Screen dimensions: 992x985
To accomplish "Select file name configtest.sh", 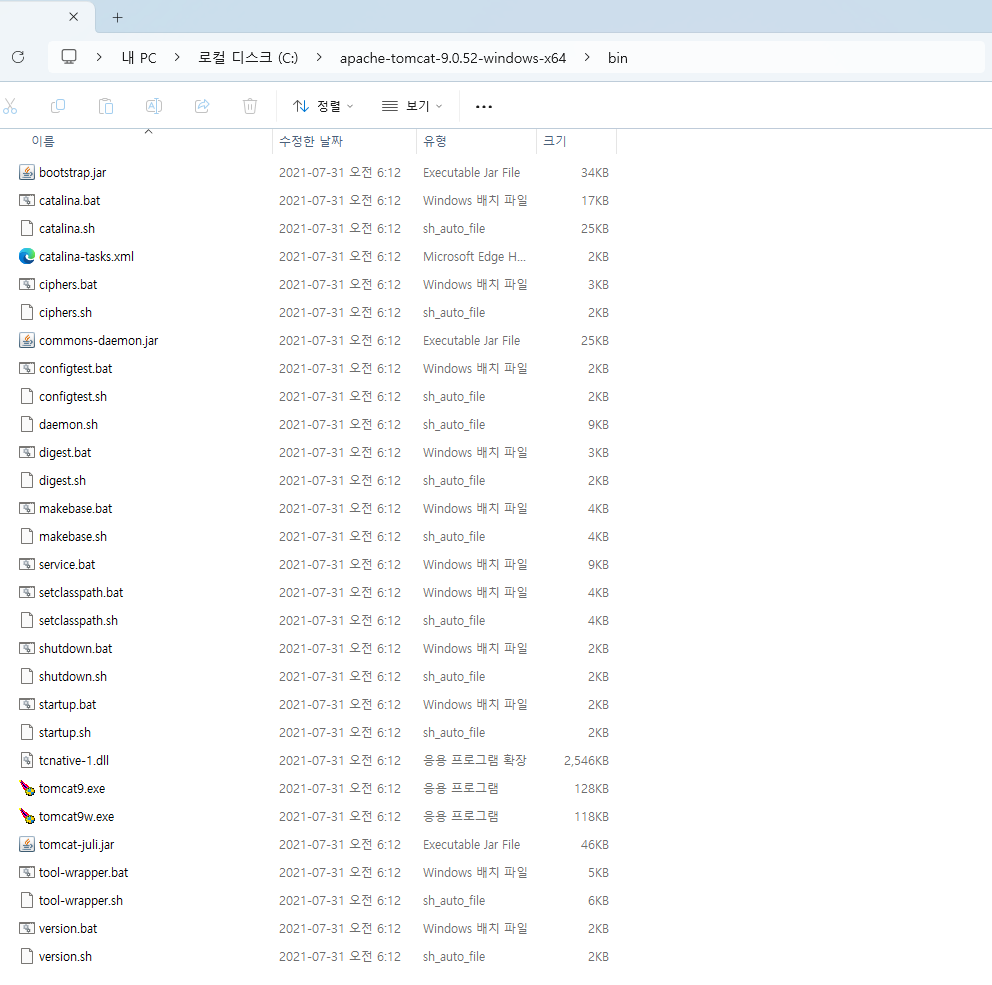I will [x=73, y=397].
